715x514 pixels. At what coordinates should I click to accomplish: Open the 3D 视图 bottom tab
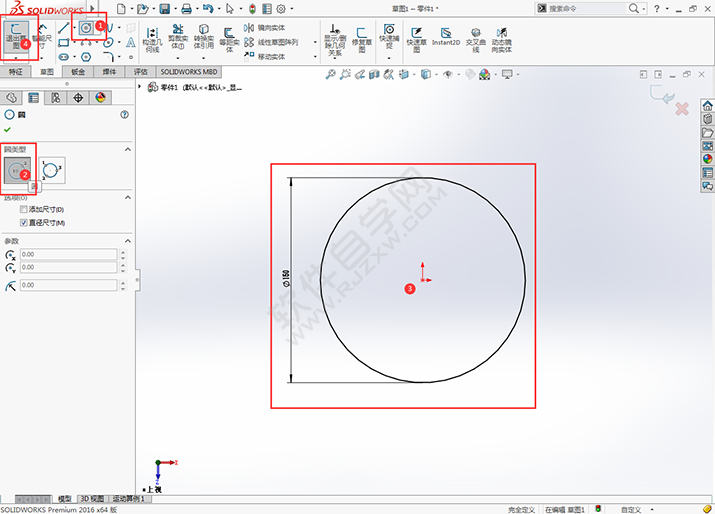tap(91, 498)
